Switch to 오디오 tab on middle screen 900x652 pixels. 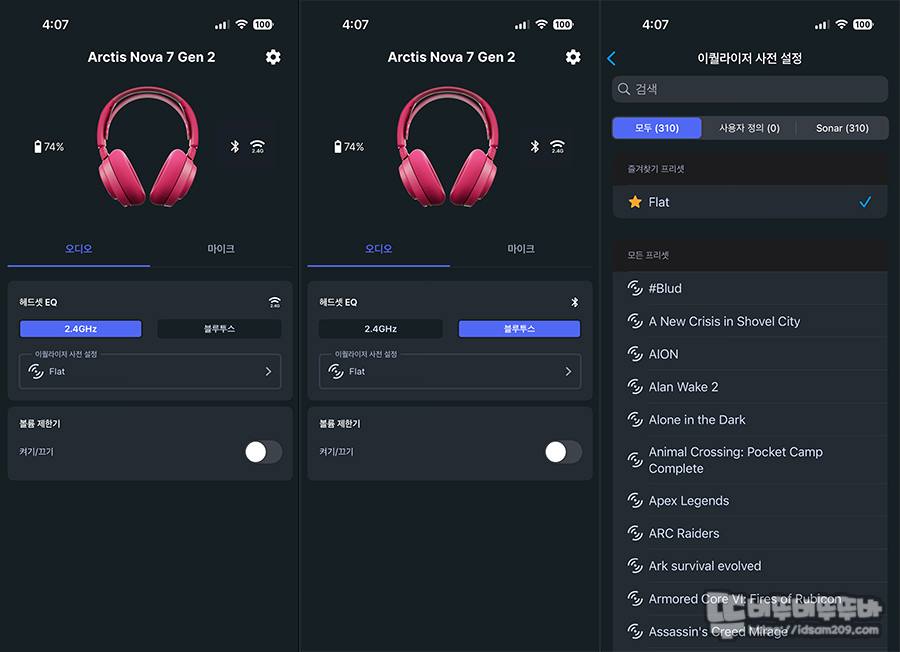point(379,249)
